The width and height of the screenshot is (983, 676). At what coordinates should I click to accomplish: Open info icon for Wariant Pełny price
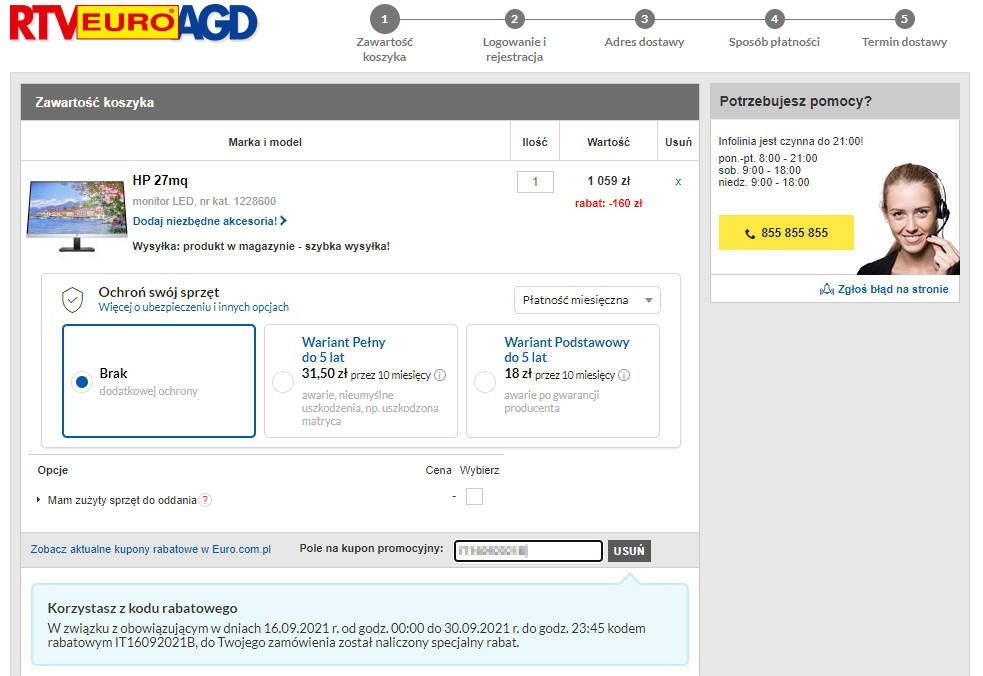pyautogui.click(x=440, y=375)
